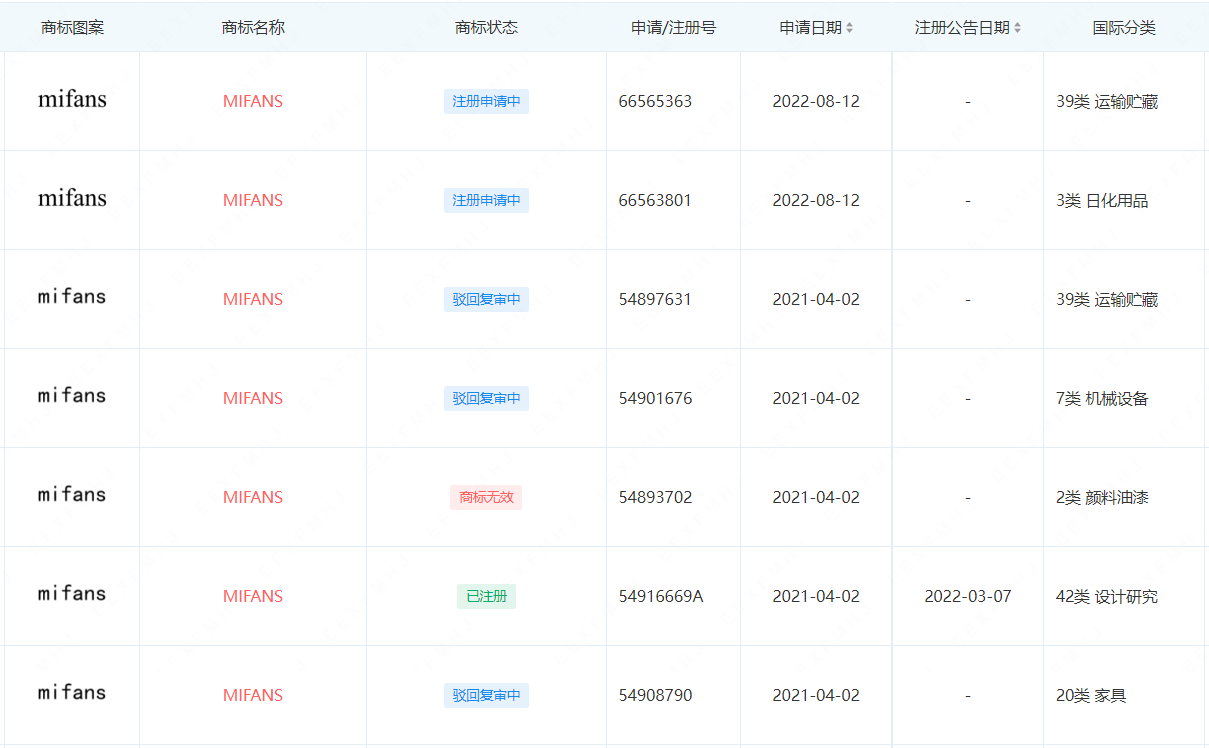Sort using the arrow icon beside 注册公告日期
Image resolution: width=1209 pixels, height=748 pixels.
coord(1018,28)
